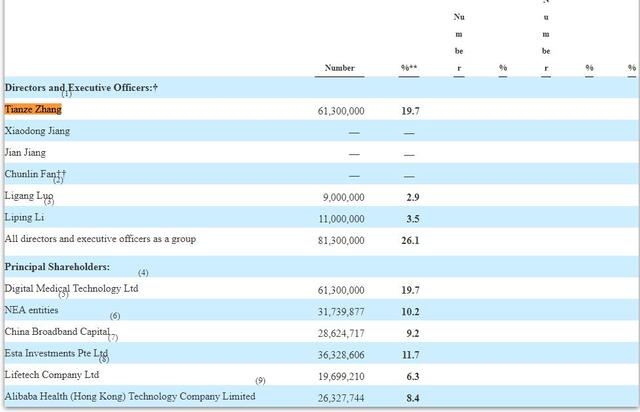Screen dimensions: 640x412
Task: Click the name Jian Jiang
Action: 25,153
